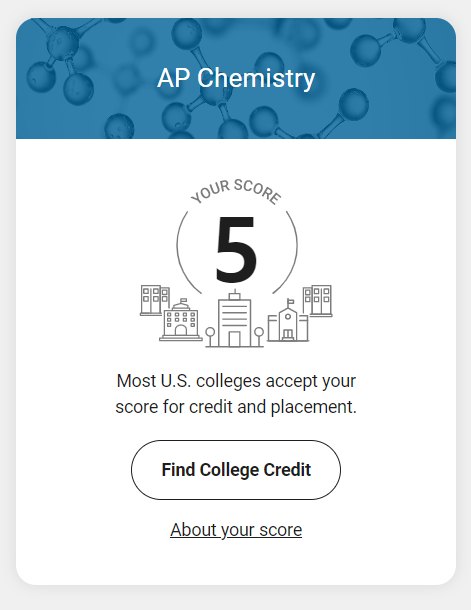This screenshot has width=471, height=610.
Task: Click the Find College Credit button
Action: pos(236,470)
